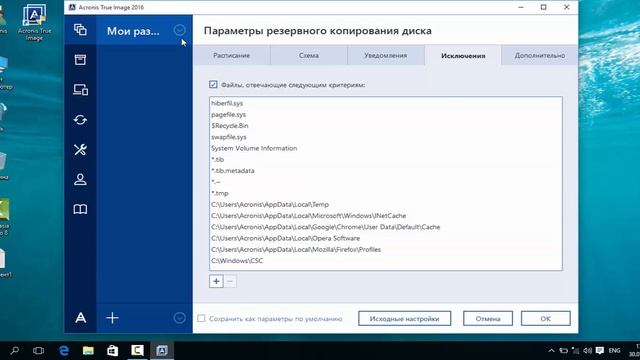This screenshot has width=640, height=360.
Task: Open the Account person icon
Action: coord(80,179)
